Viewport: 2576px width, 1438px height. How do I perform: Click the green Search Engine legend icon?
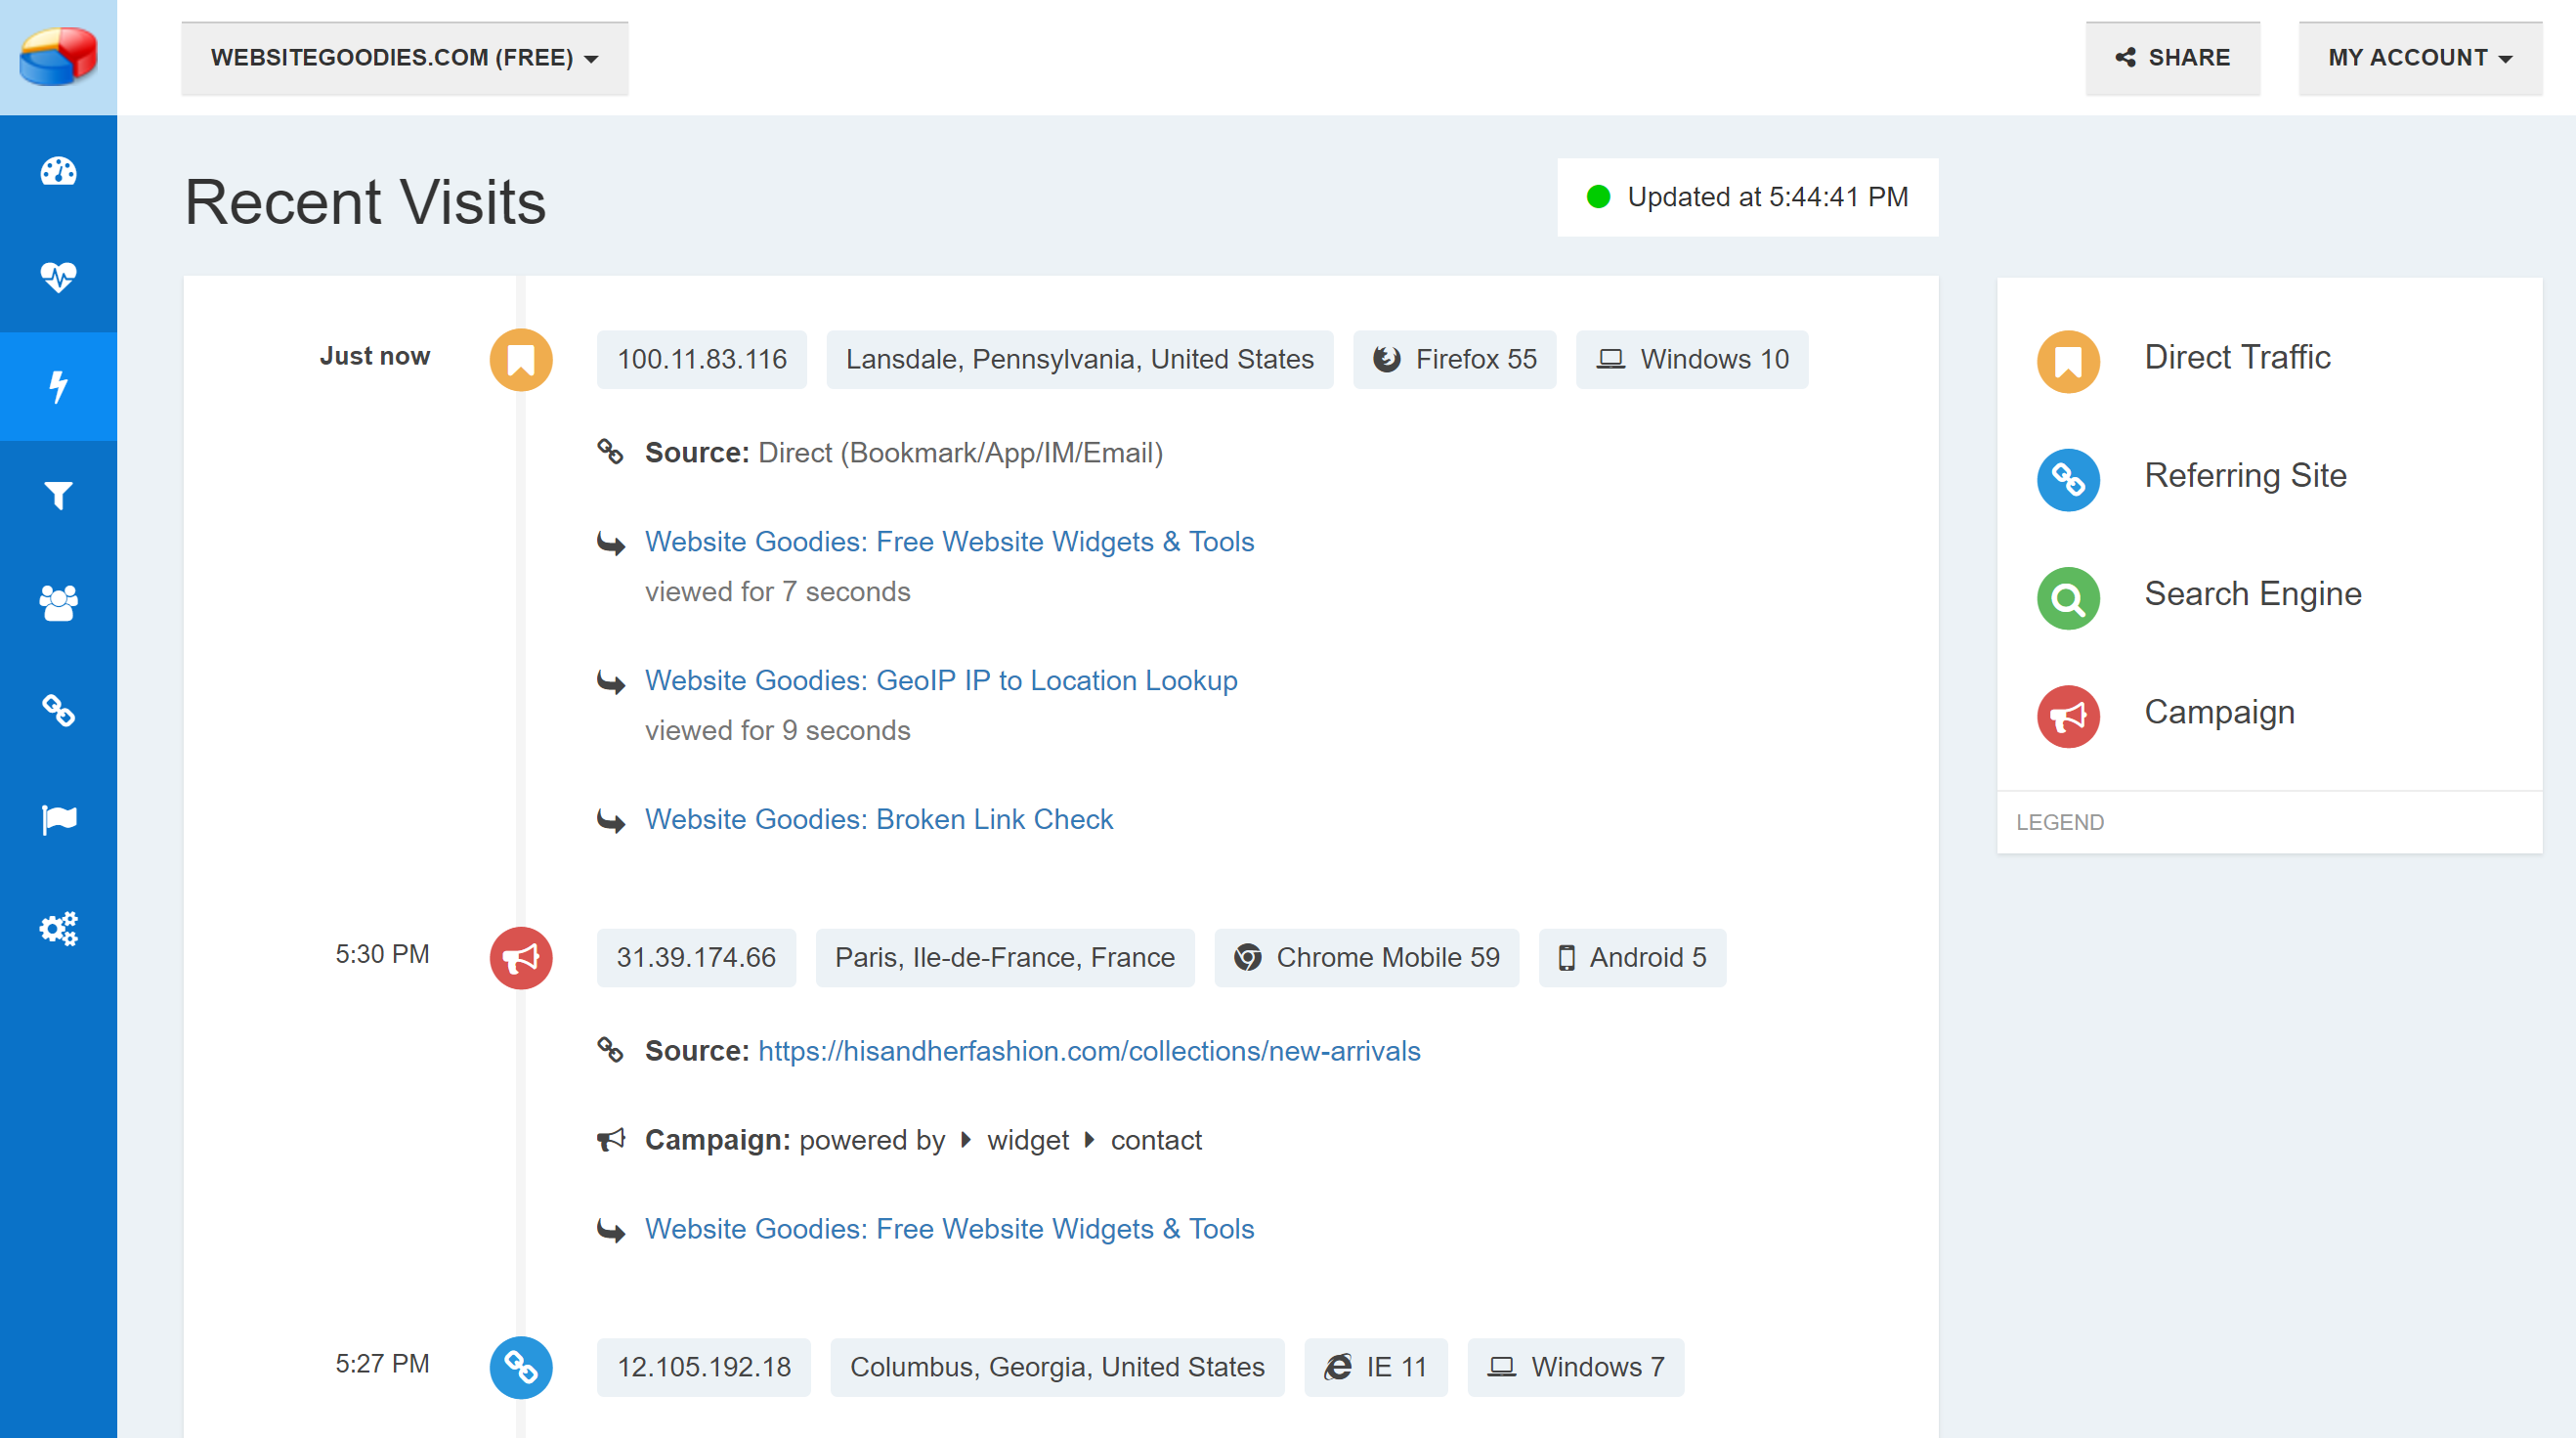[x=2067, y=597]
